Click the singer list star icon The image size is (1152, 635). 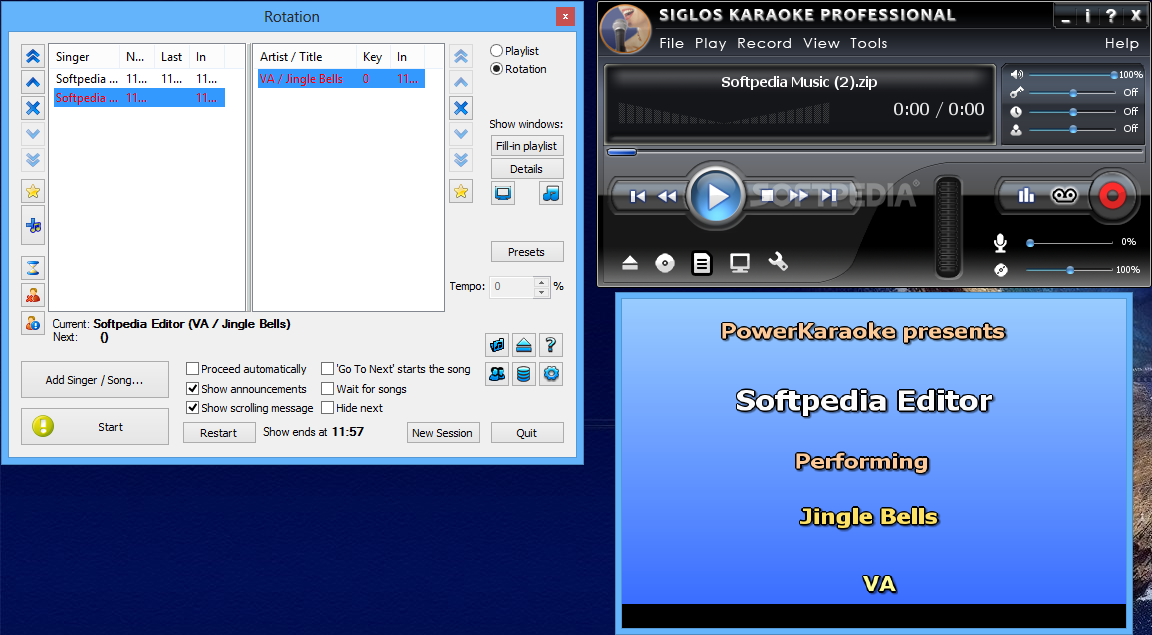33,192
